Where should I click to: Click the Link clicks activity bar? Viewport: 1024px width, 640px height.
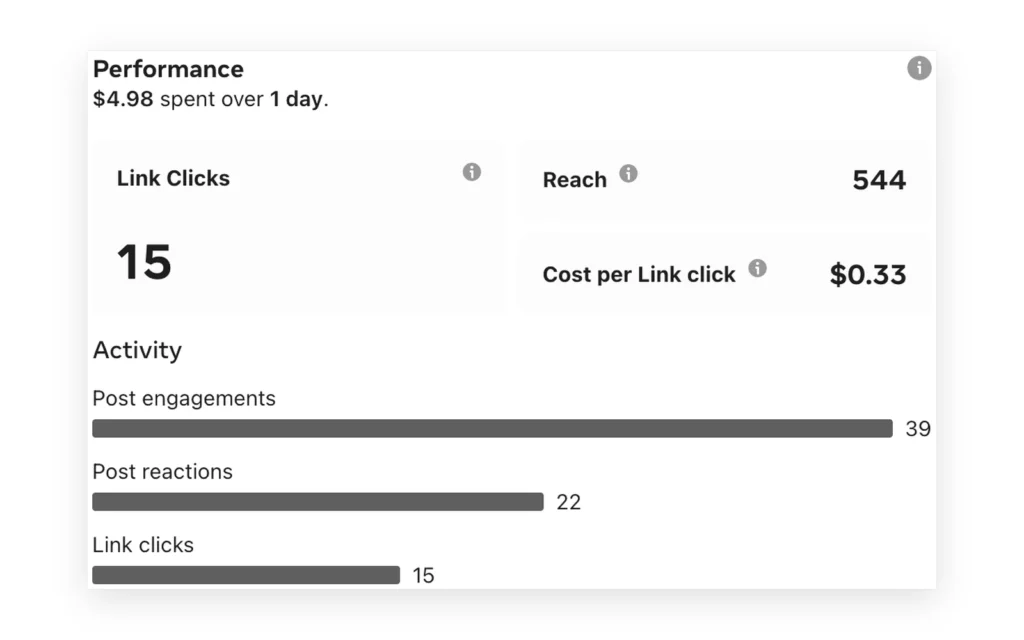tap(246, 575)
